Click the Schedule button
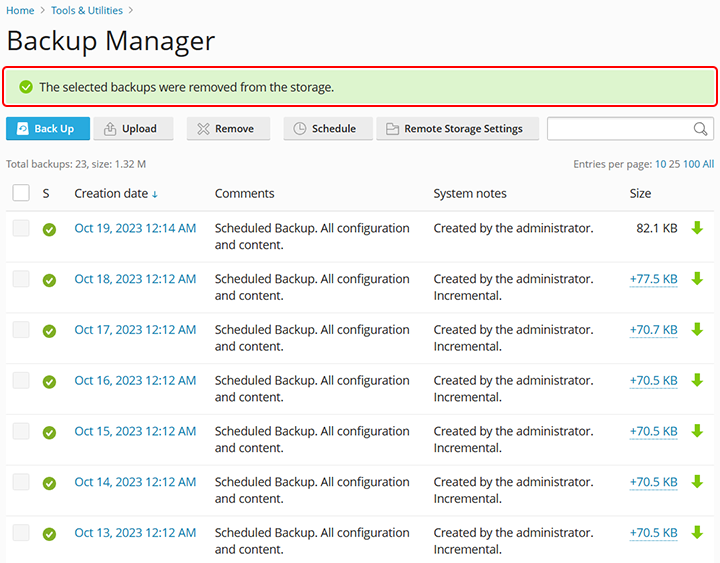Screen dimensions: 720x563 327,129
